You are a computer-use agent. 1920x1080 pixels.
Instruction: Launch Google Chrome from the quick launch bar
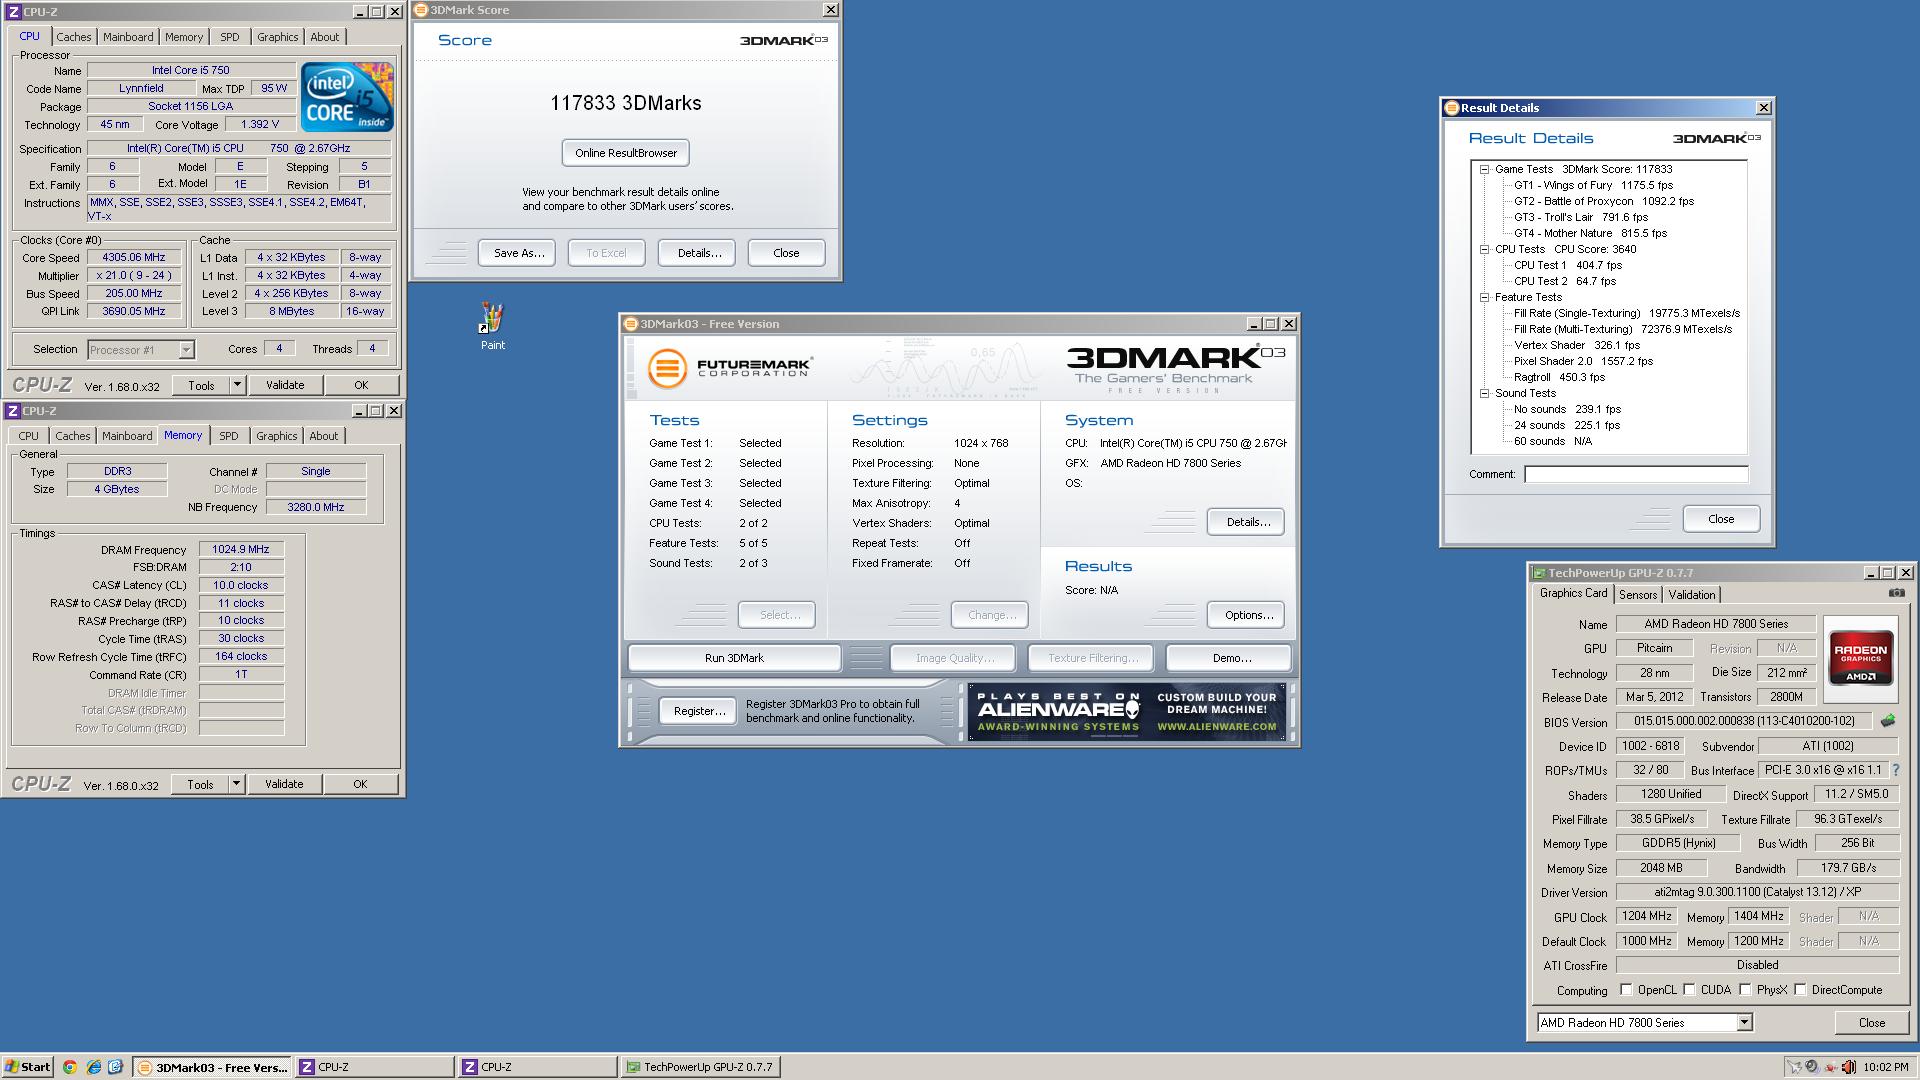69,1067
